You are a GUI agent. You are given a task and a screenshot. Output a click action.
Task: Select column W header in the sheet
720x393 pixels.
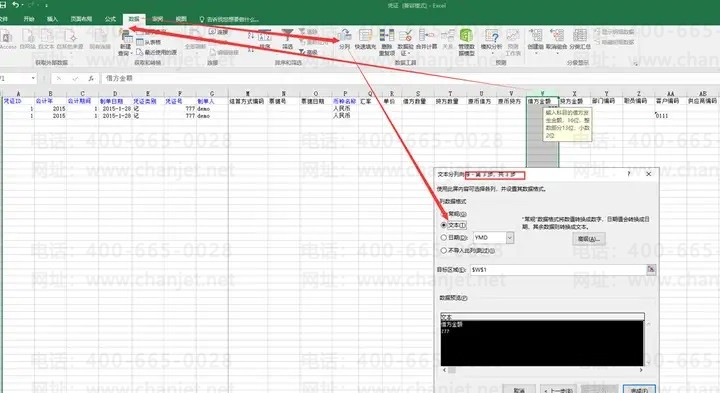tap(542, 93)
